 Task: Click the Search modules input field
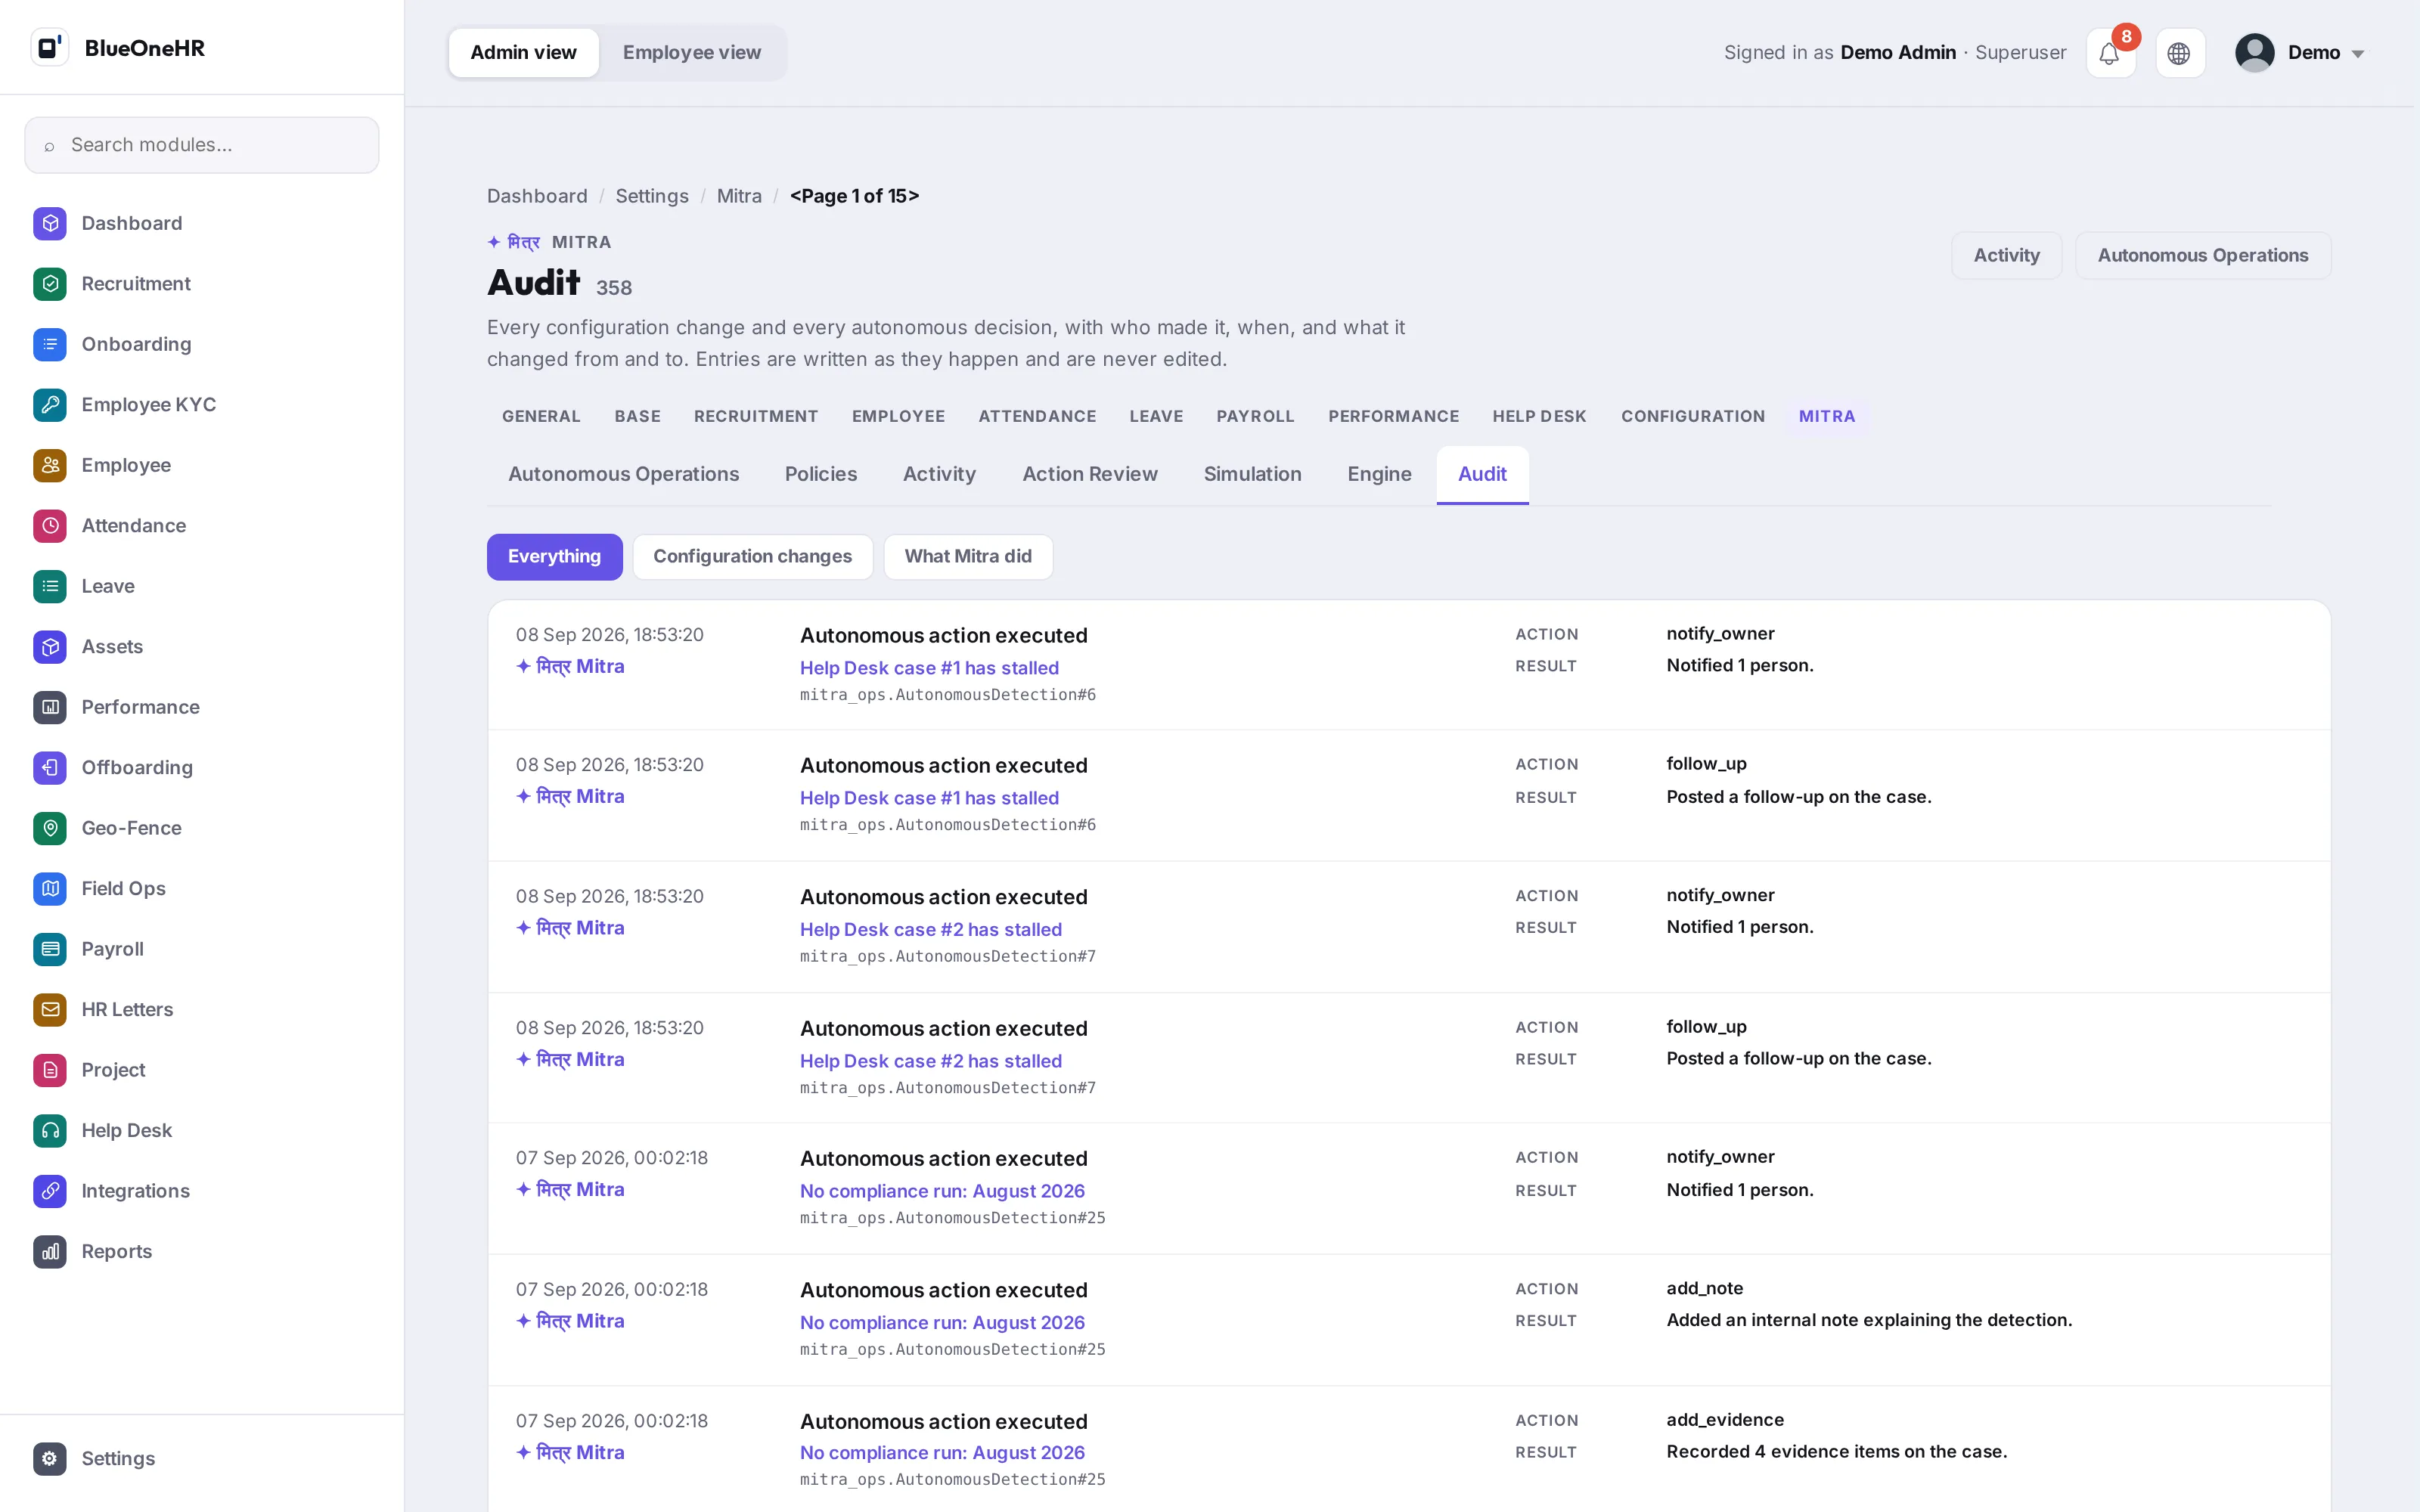click(202, 145)
